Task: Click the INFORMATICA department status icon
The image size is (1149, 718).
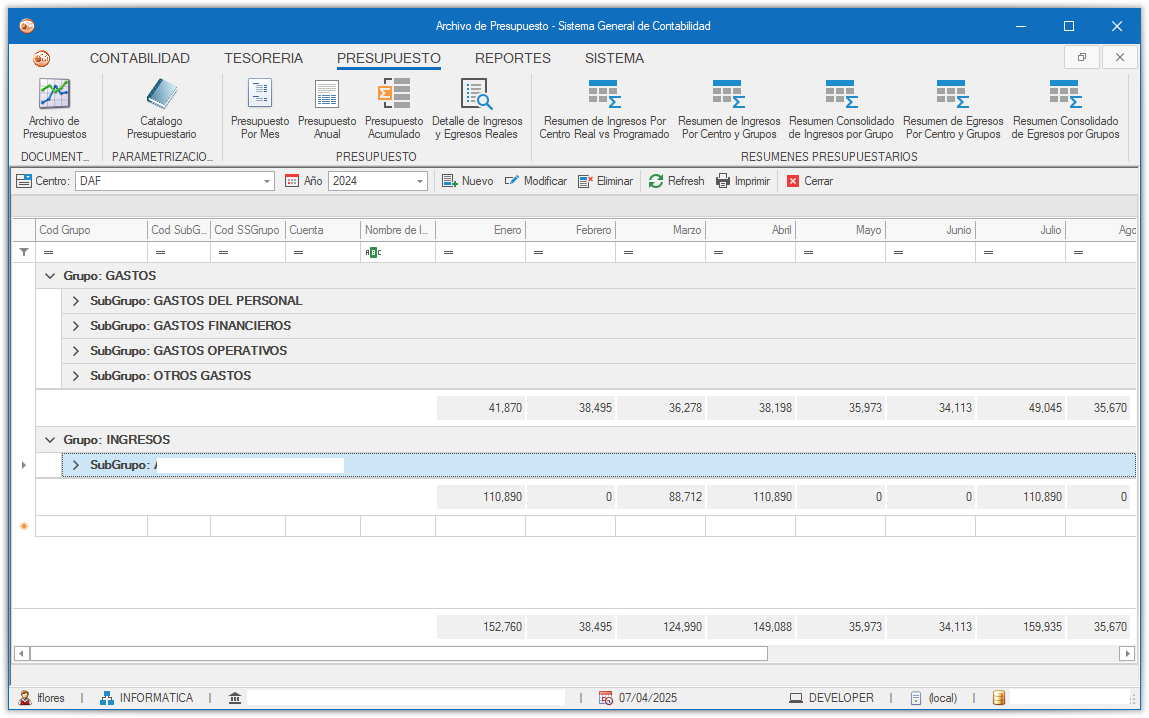Action: point(107,698)
